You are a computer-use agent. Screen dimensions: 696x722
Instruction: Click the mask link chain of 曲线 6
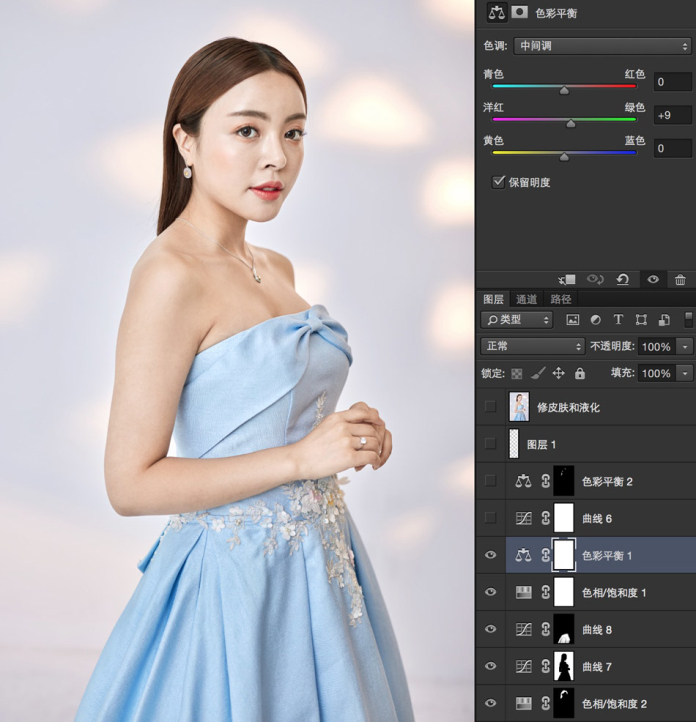click(x=545, y=518)
